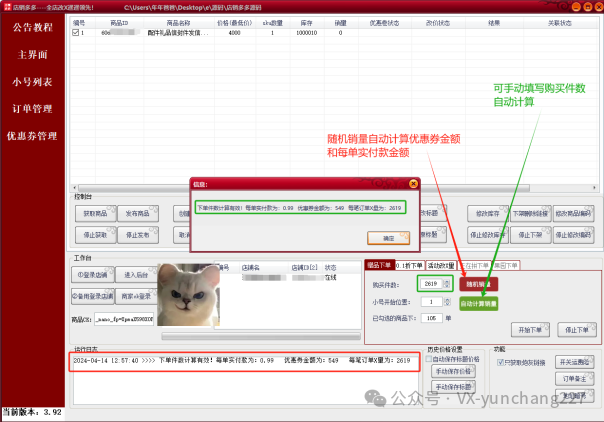Open 小号列表 from the sidebar

32,82
